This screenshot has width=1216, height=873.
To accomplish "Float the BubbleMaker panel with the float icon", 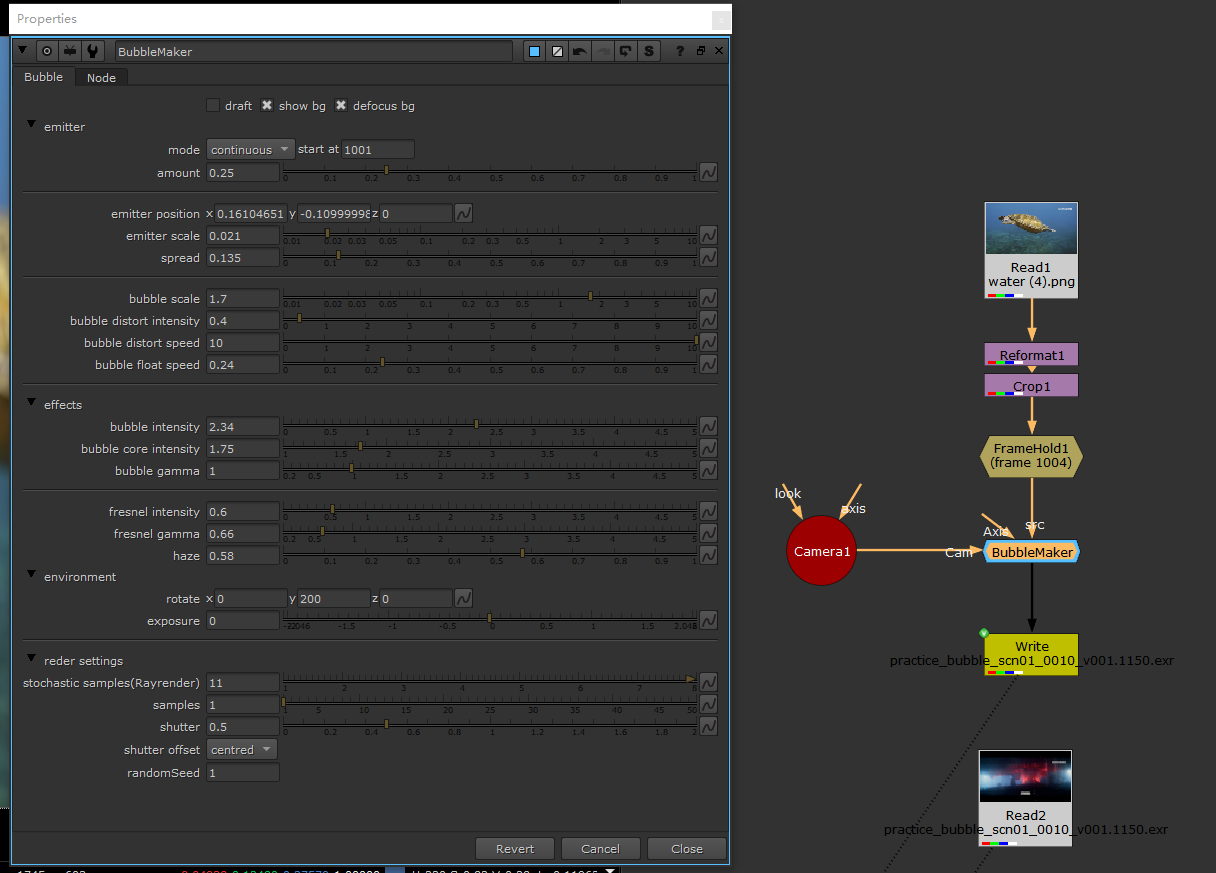I will pos(700,51).
